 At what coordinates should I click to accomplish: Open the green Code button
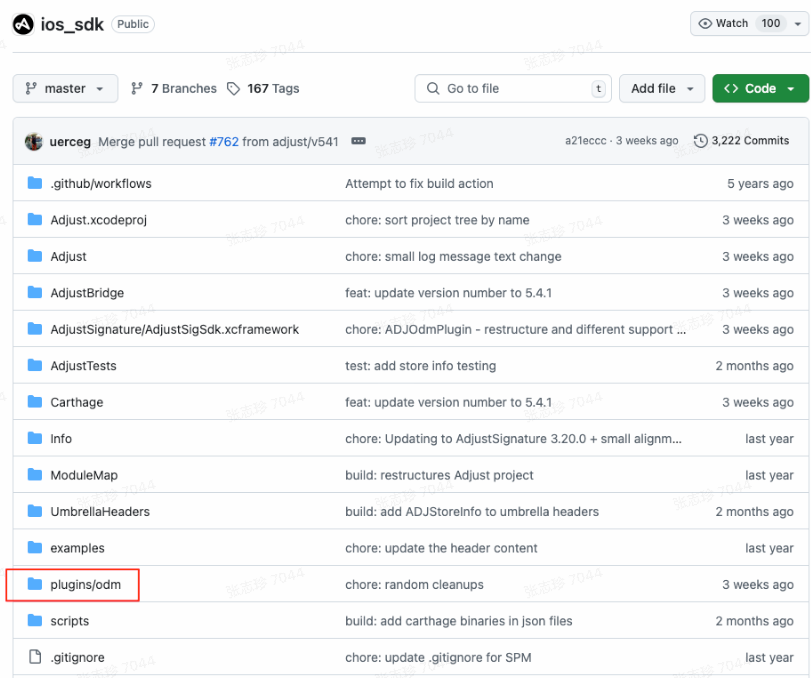760,88
